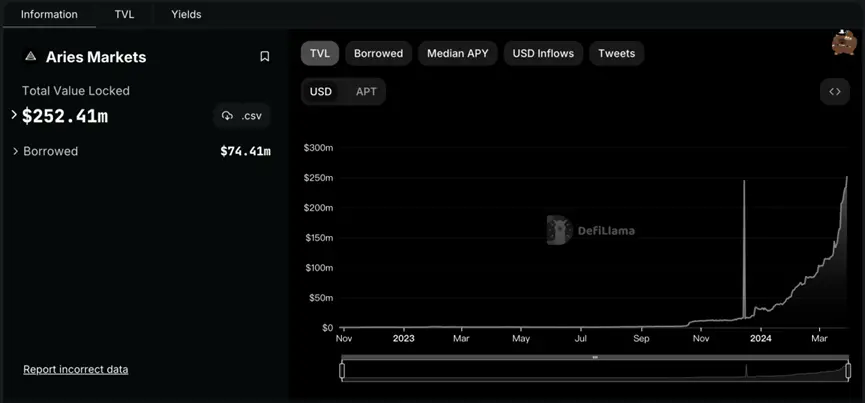The height and width of the screenshot is (403, 865).
Task: Click the top grip of the range selector
Action: [595, 357]
